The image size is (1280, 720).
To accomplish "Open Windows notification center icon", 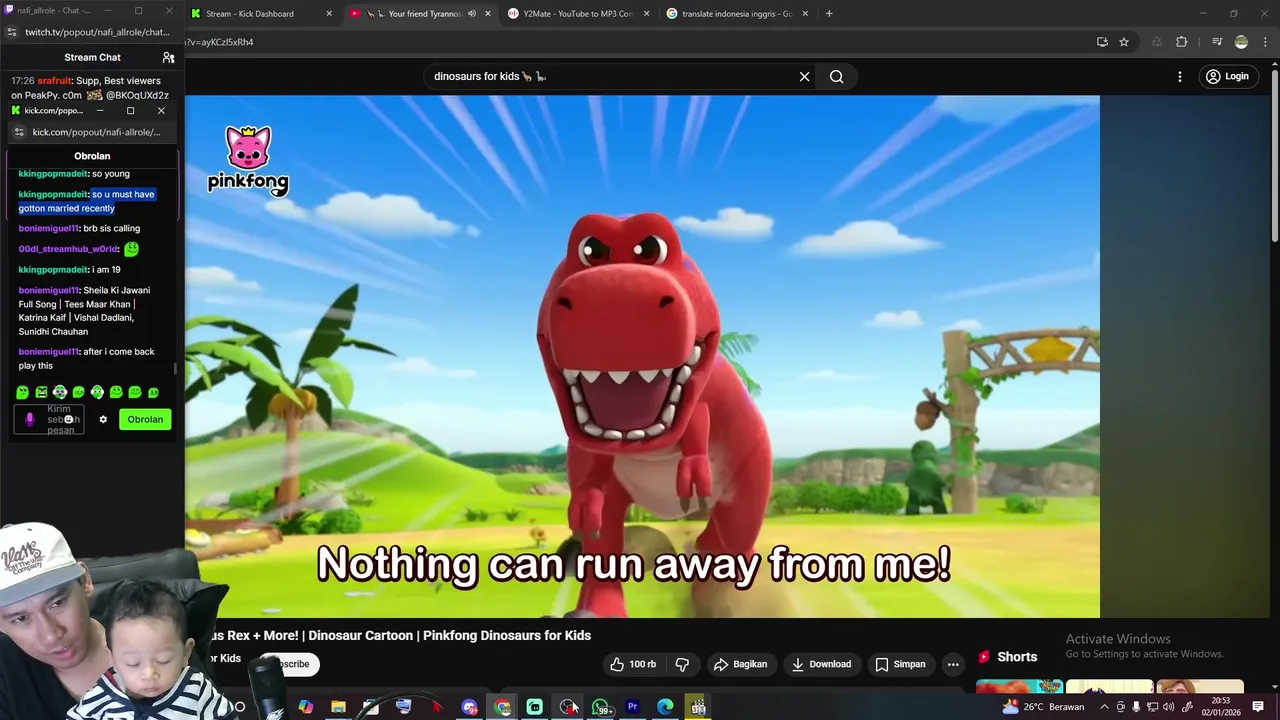I will pyautogui.click(x=1258, y=707).
